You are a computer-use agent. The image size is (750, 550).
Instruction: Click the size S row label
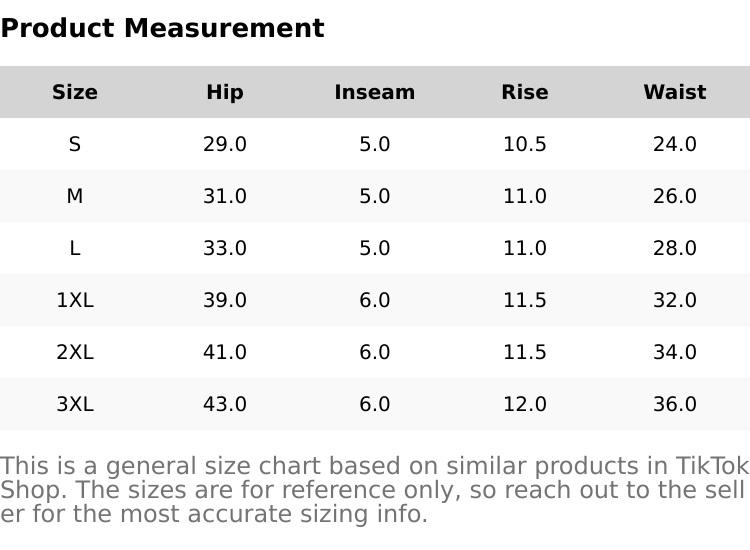tap(75, 144)
